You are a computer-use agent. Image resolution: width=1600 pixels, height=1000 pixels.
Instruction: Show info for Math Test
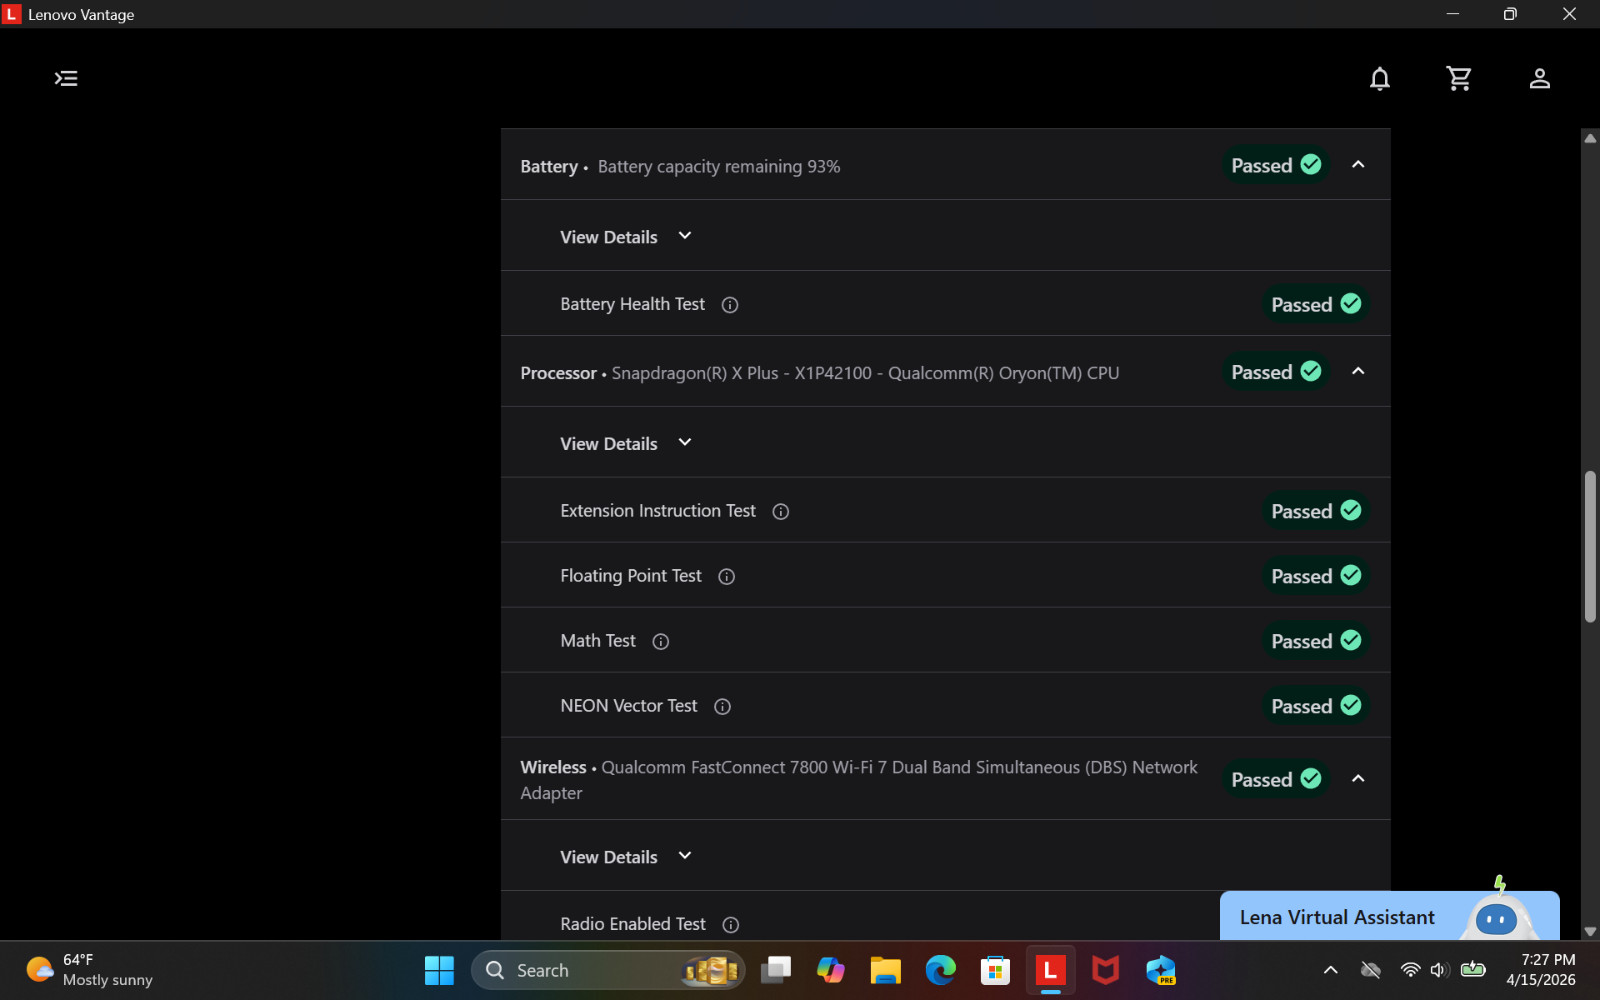[x=661, y=642]
